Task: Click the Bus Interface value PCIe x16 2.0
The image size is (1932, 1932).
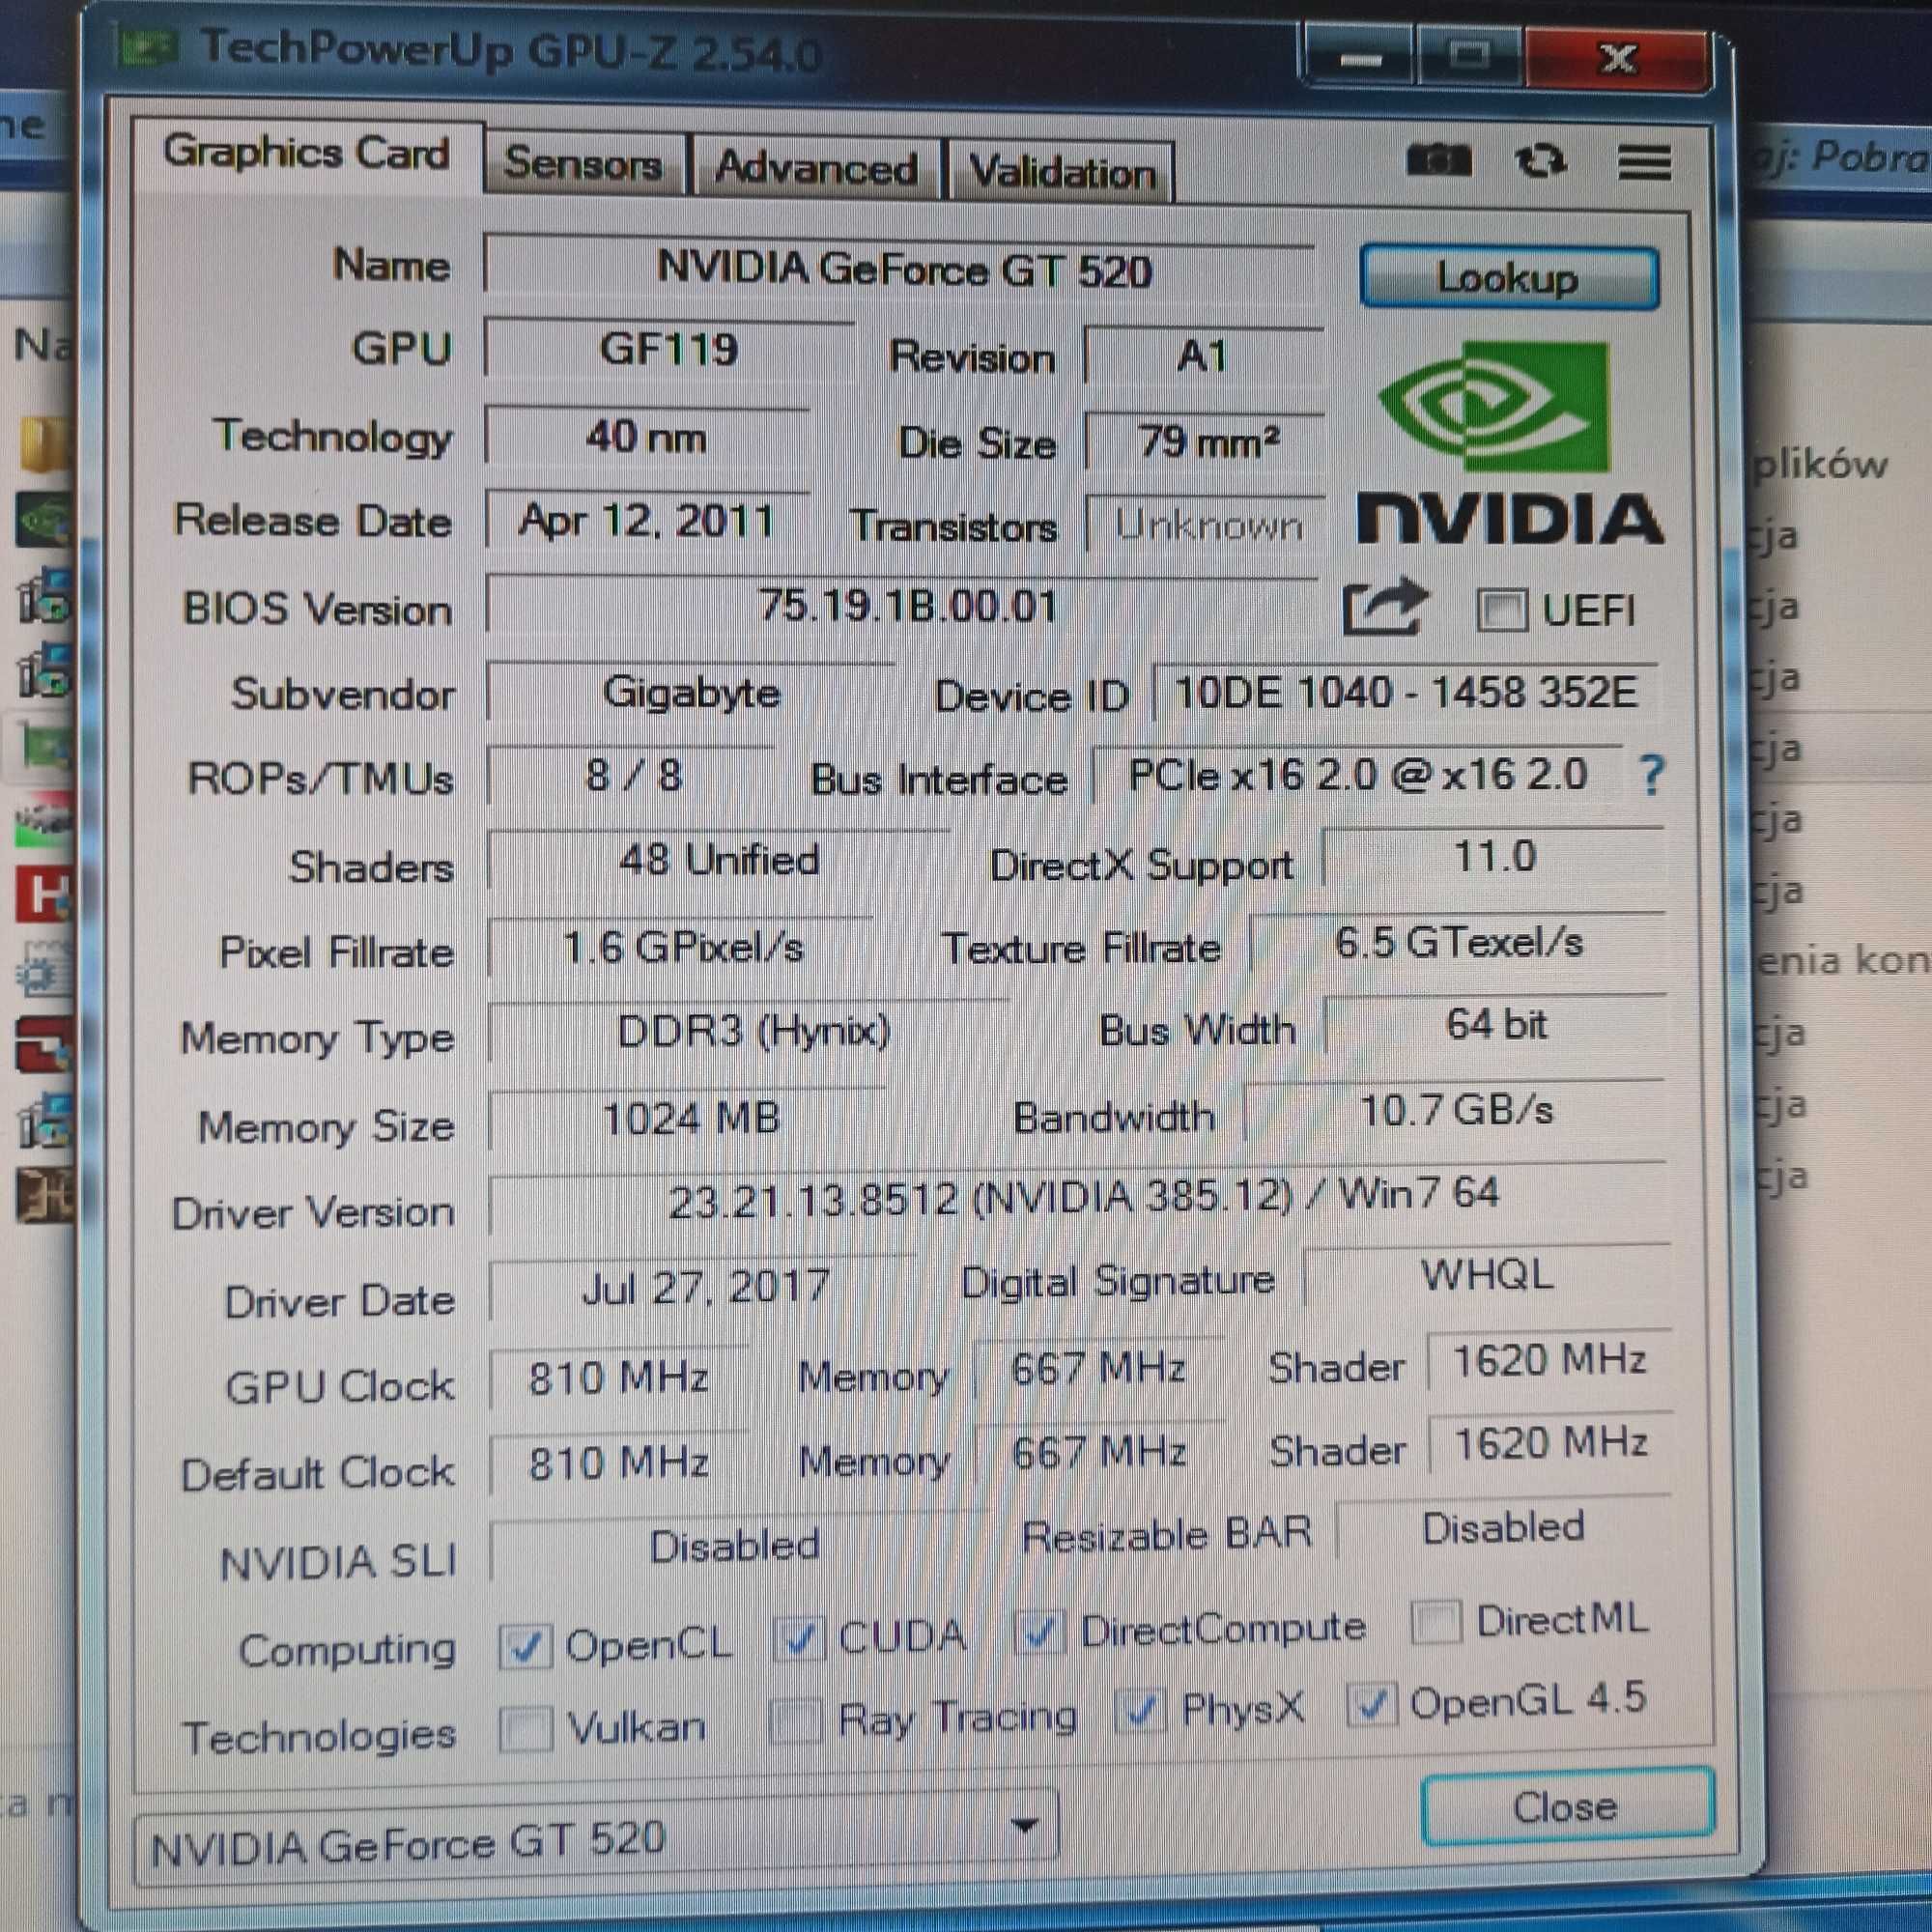Action: [x=1357, y=775]
